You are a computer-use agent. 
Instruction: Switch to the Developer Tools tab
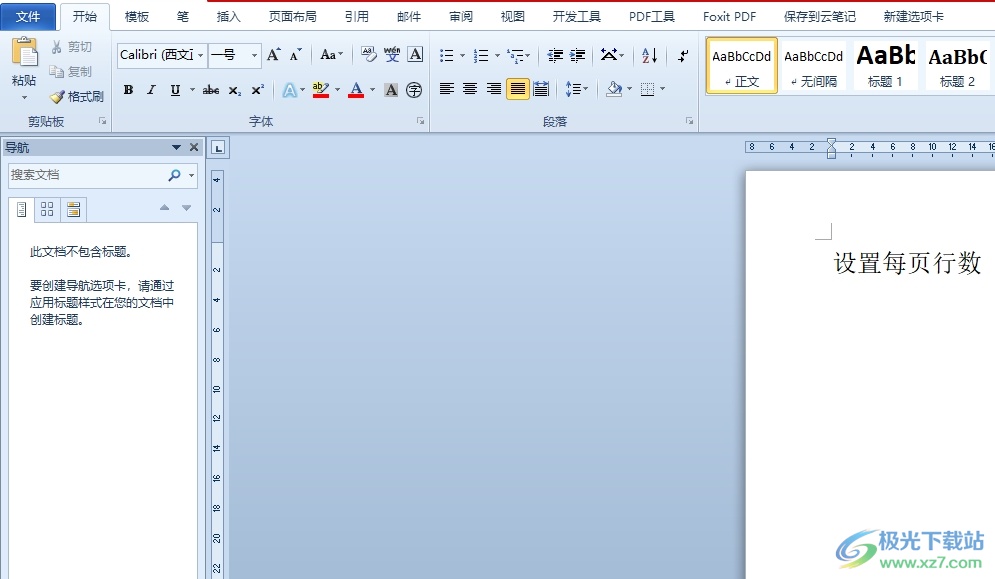click(576, 17)
